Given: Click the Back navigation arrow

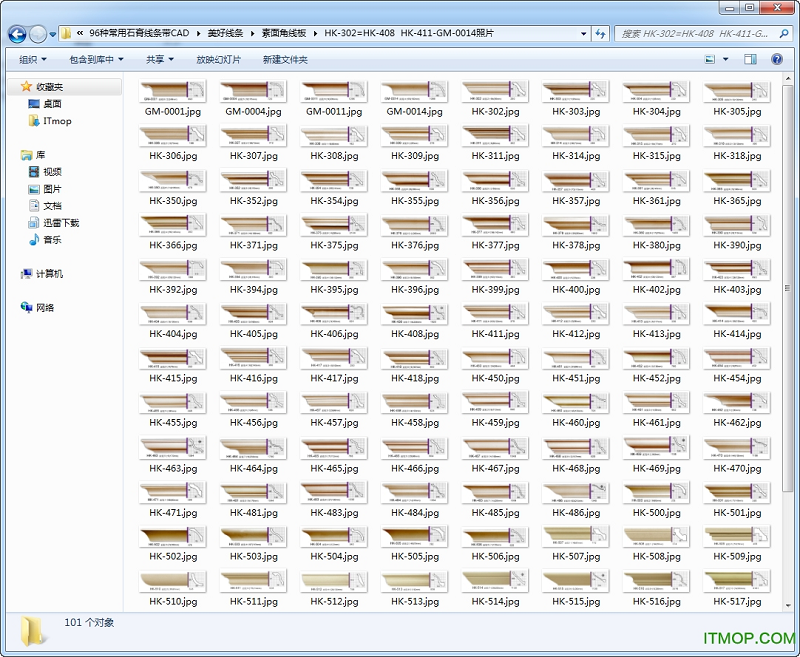Looking at the screenshot, I should (x=17, y=34).
